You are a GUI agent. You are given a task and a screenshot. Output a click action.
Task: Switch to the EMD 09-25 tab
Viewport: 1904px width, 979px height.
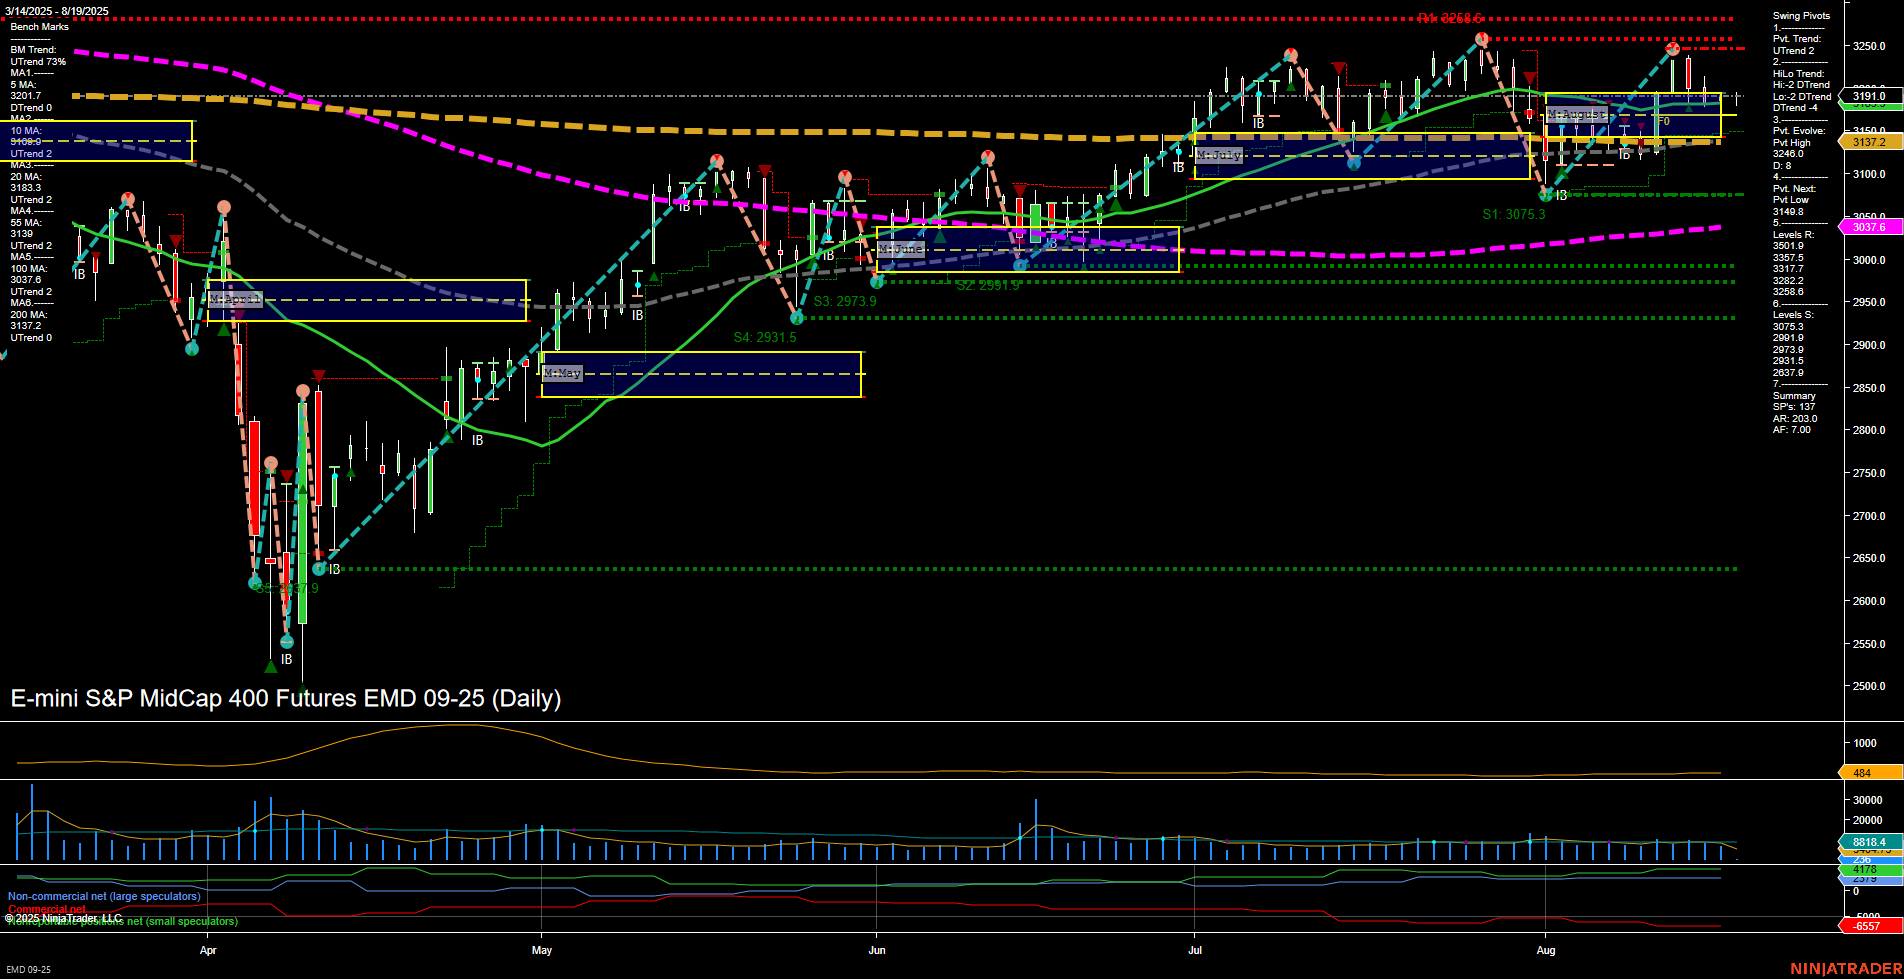pos(28,970)
